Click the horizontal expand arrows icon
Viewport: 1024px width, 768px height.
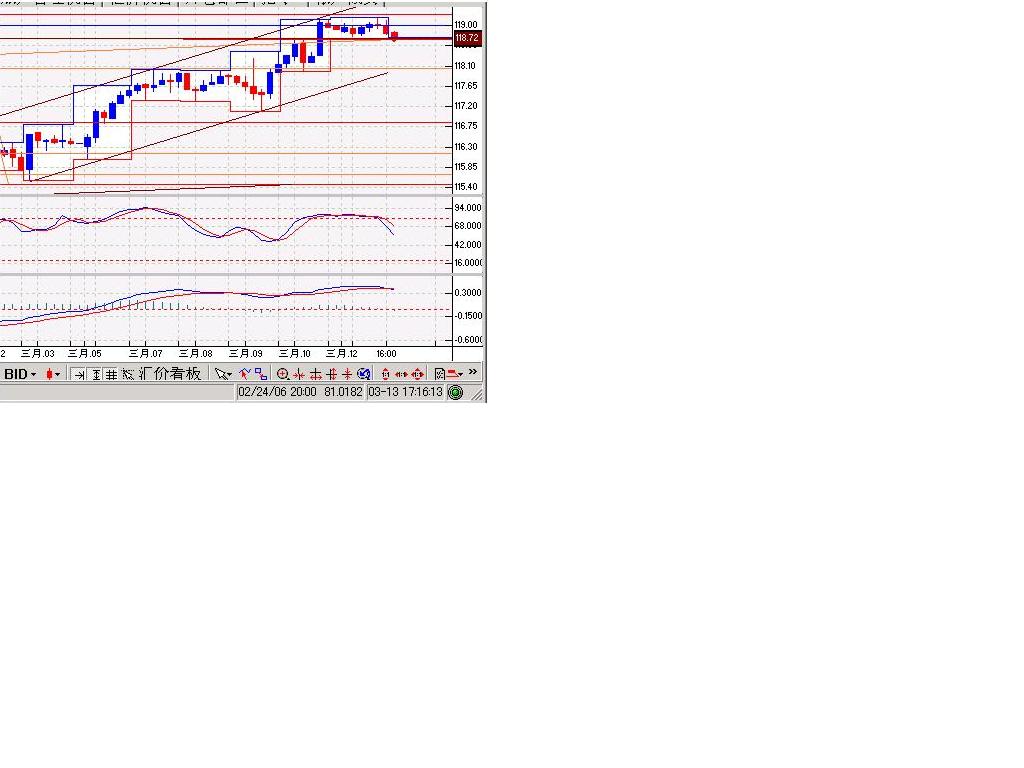[x=315, y=374]
